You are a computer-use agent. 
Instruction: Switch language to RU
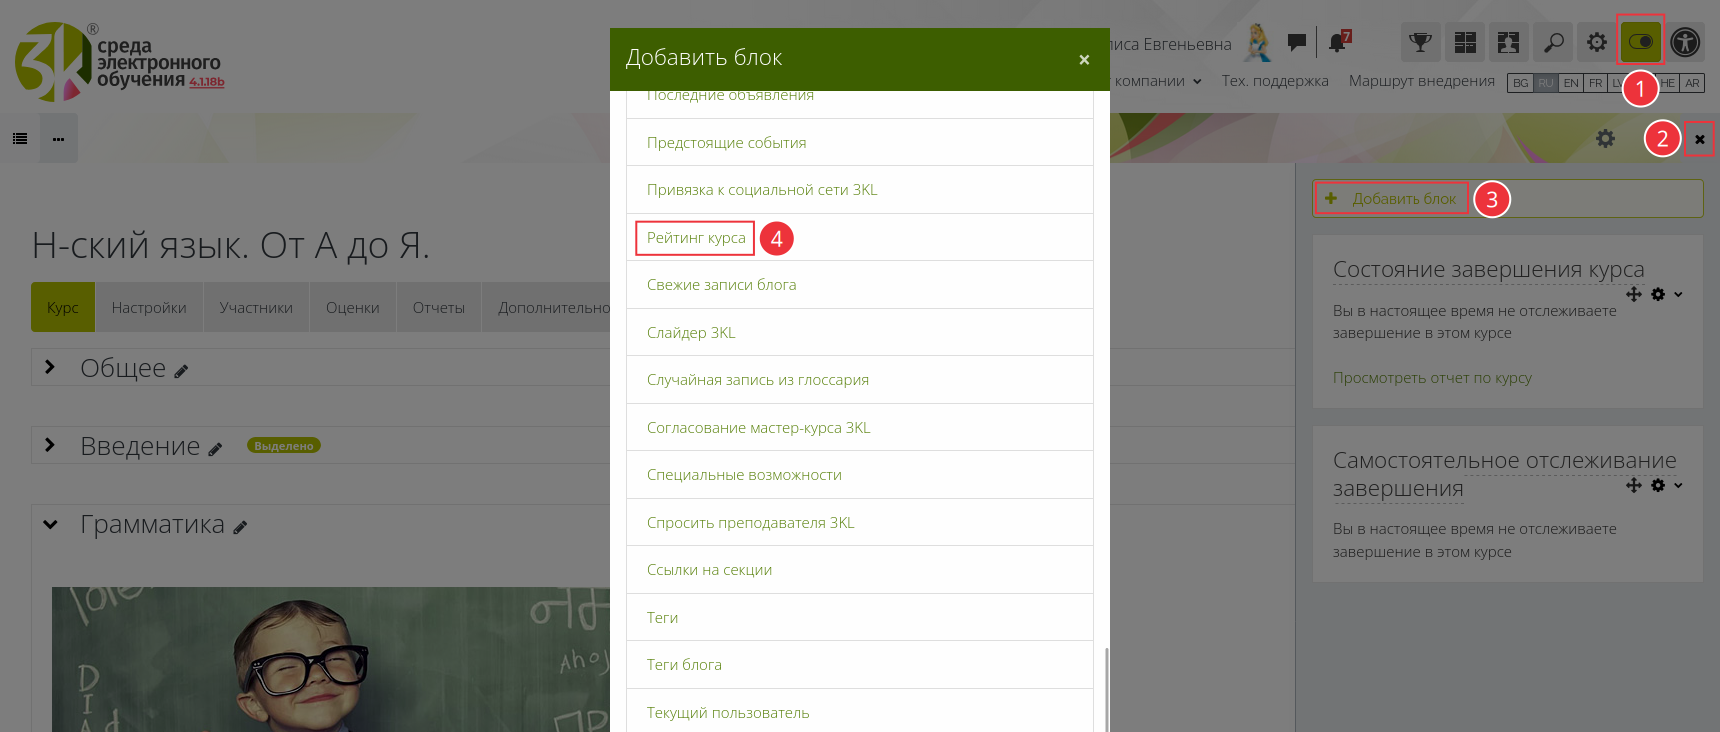tap(1546, 83)
